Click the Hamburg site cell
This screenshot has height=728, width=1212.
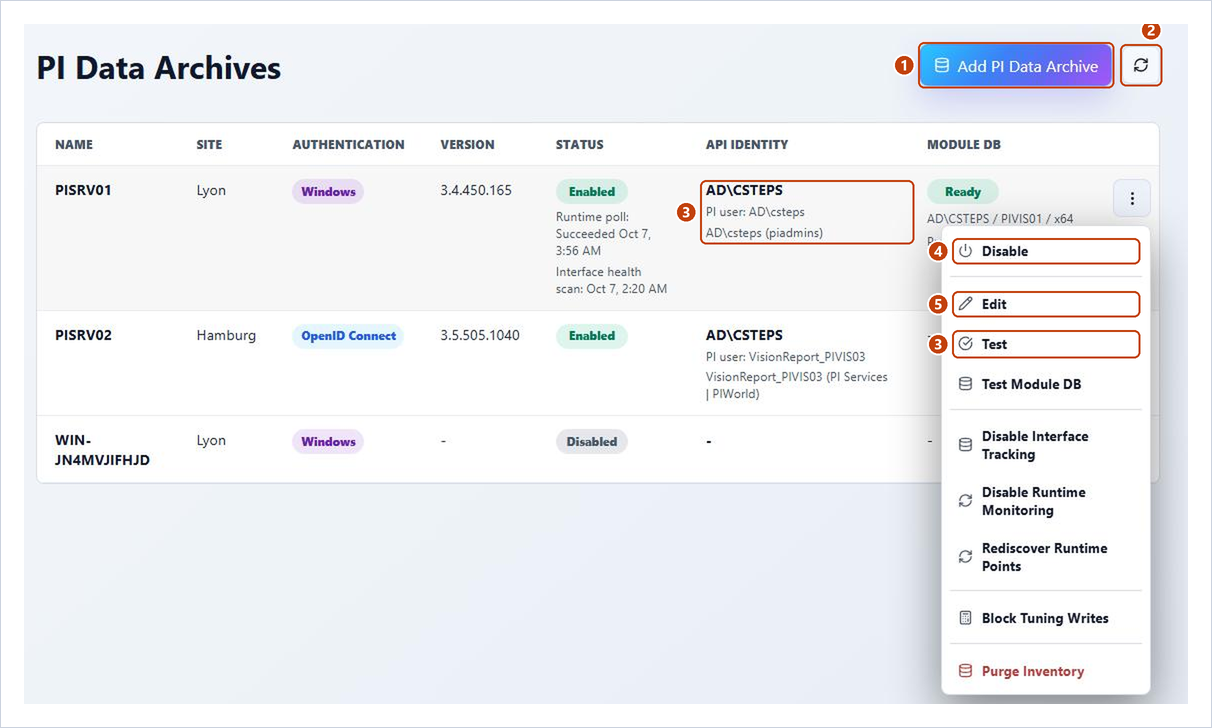[226, 335]
